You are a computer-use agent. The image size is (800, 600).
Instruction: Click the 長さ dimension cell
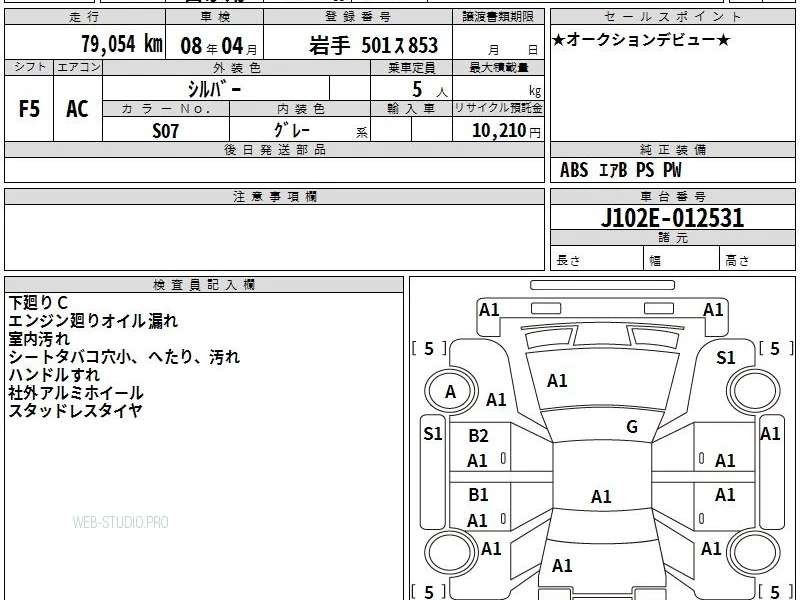click(x=596, y=259)
